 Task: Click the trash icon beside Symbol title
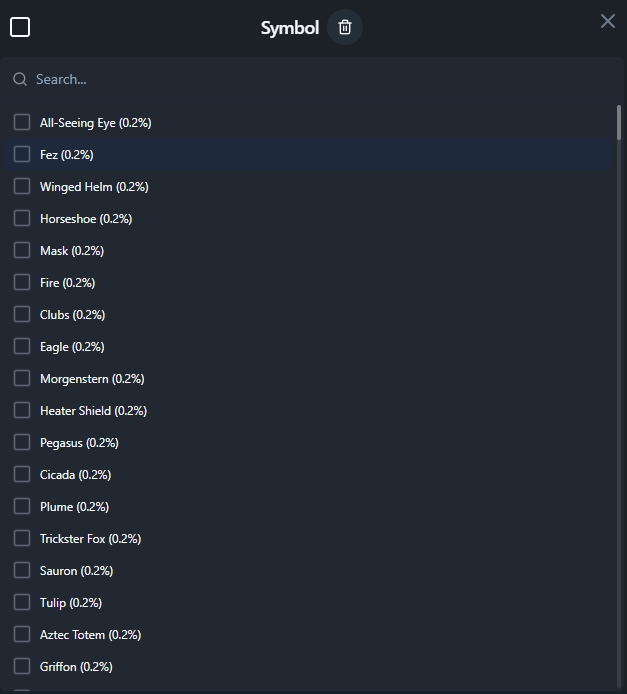click(x=345, y=27)
